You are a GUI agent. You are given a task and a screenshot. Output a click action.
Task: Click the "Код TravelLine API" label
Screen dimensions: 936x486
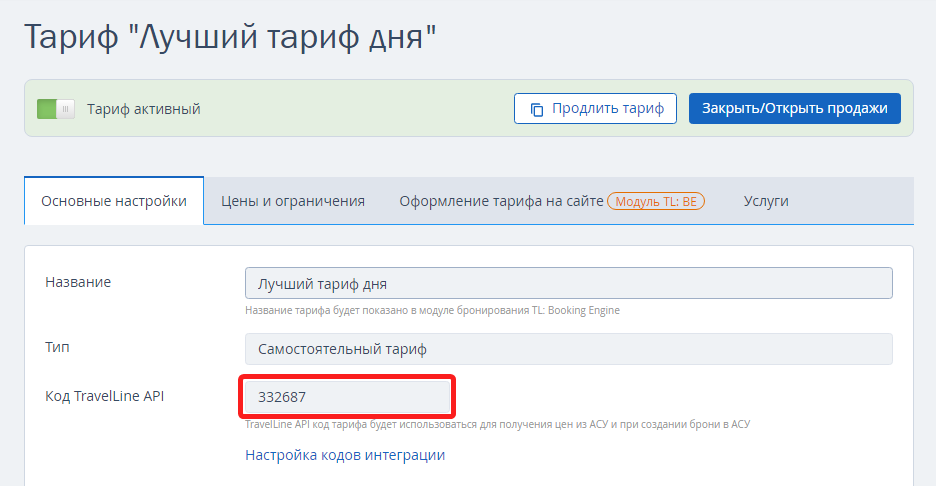pyautogui.click(x=104, y=396)
